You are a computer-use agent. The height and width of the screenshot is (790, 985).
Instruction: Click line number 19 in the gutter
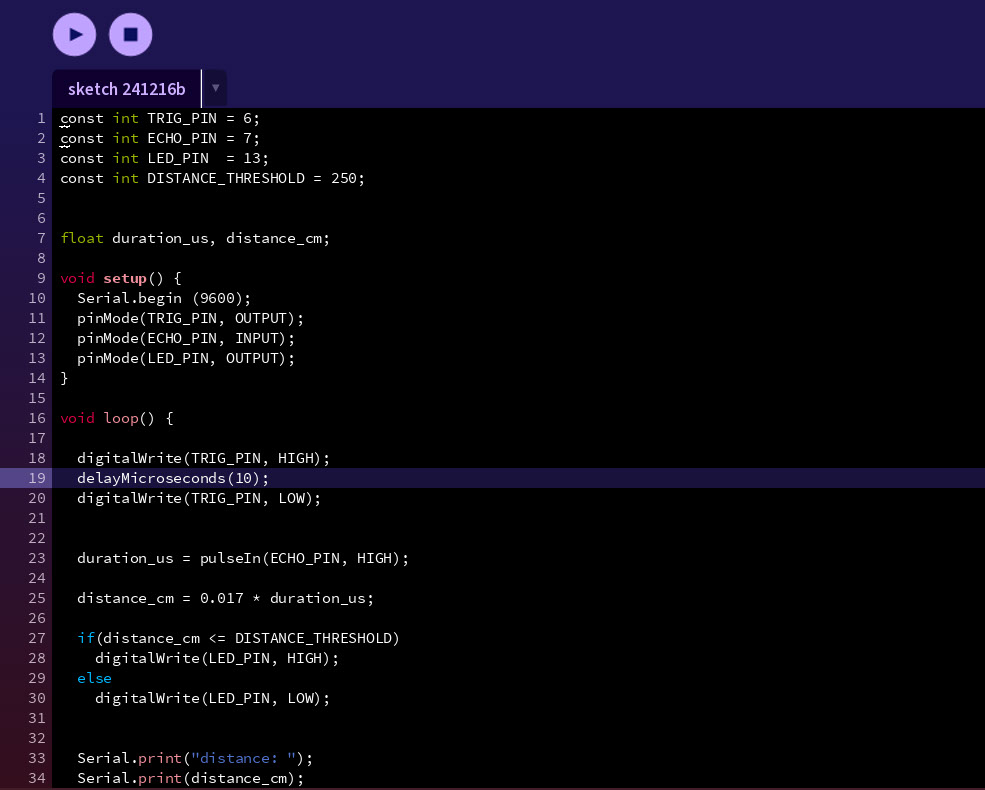pyautogui.click(x=37, y=479)
